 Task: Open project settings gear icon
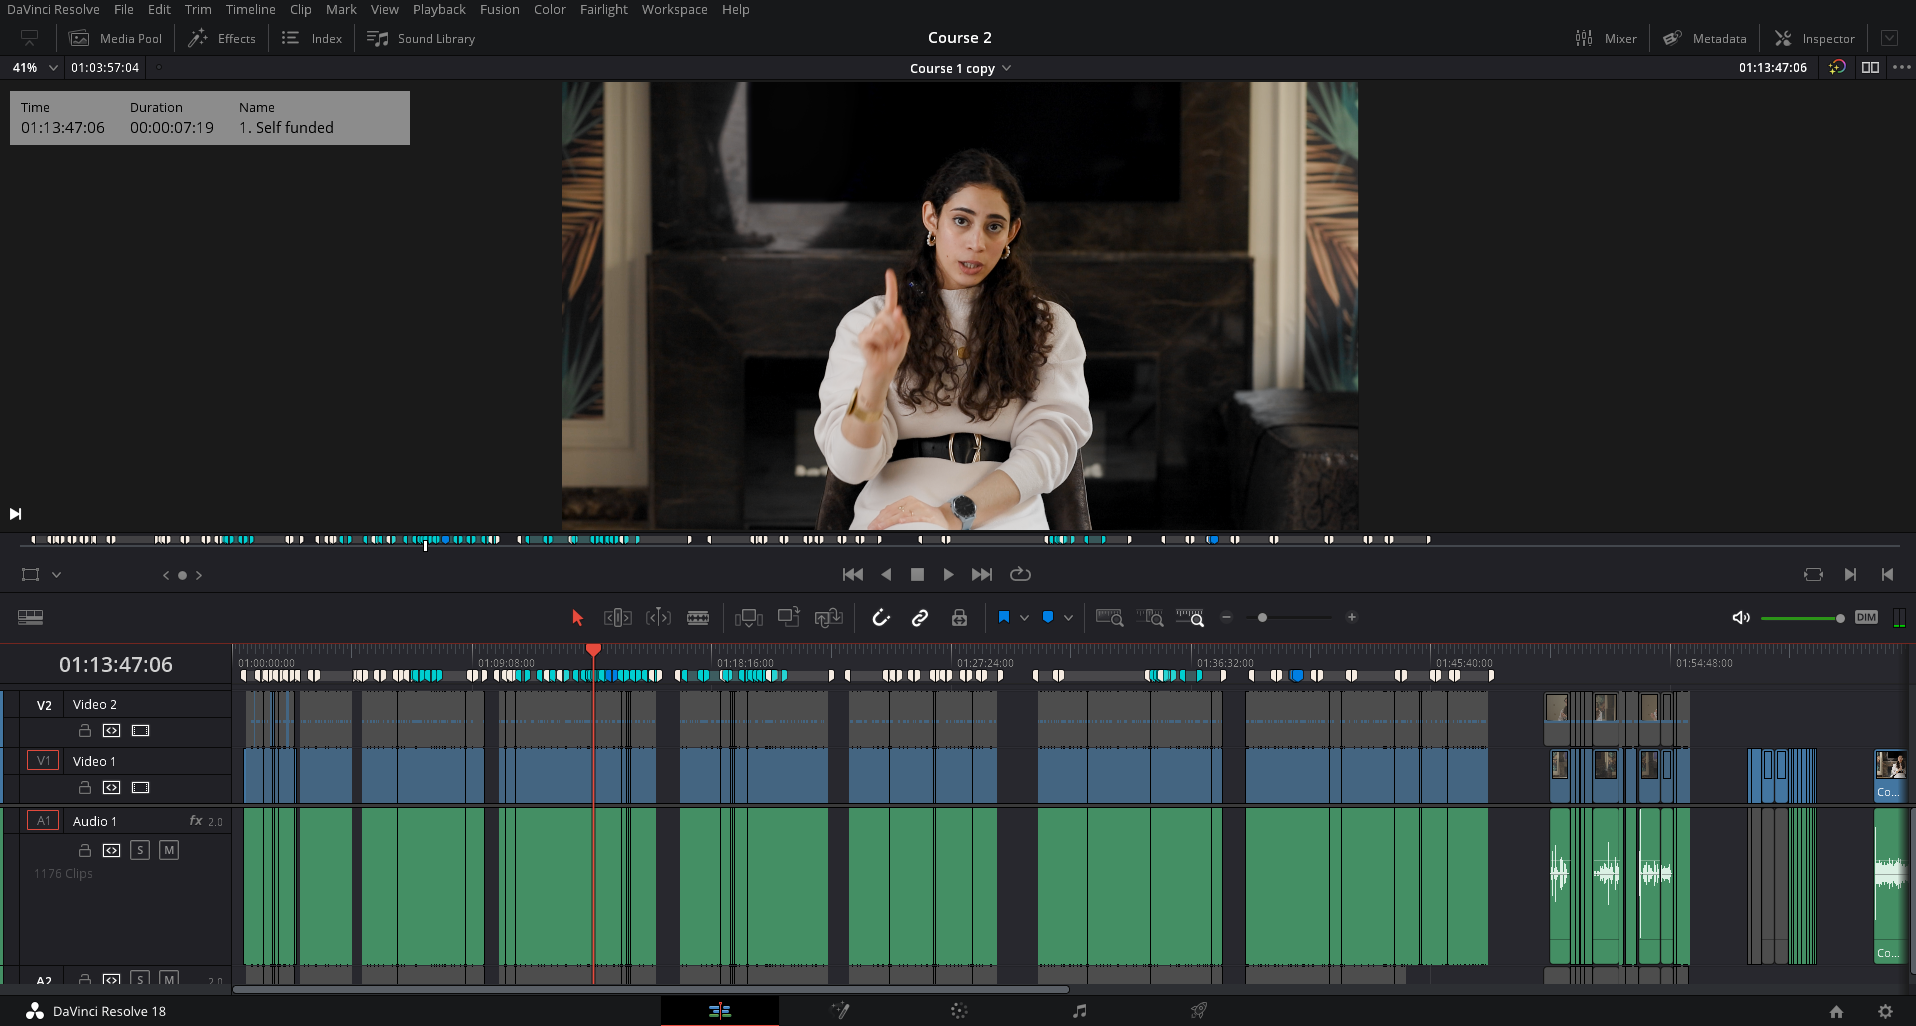1885,1011
